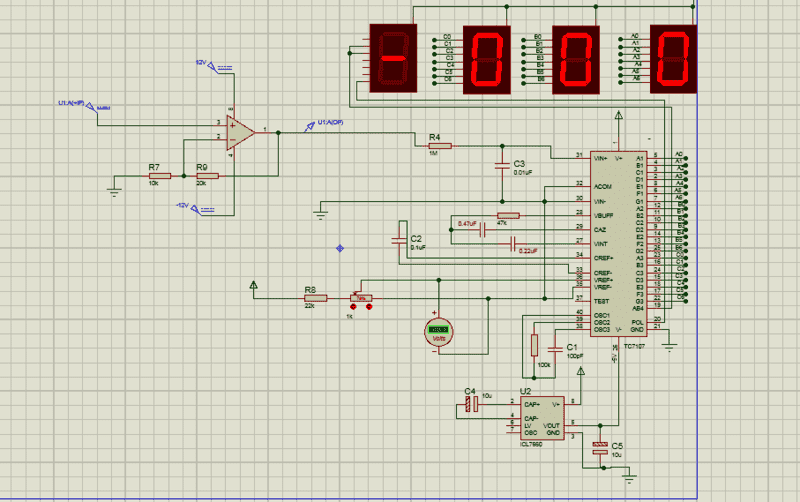
Task: Select capacitor C3 (0.01uF)
Action: click(x=503, y=166)
